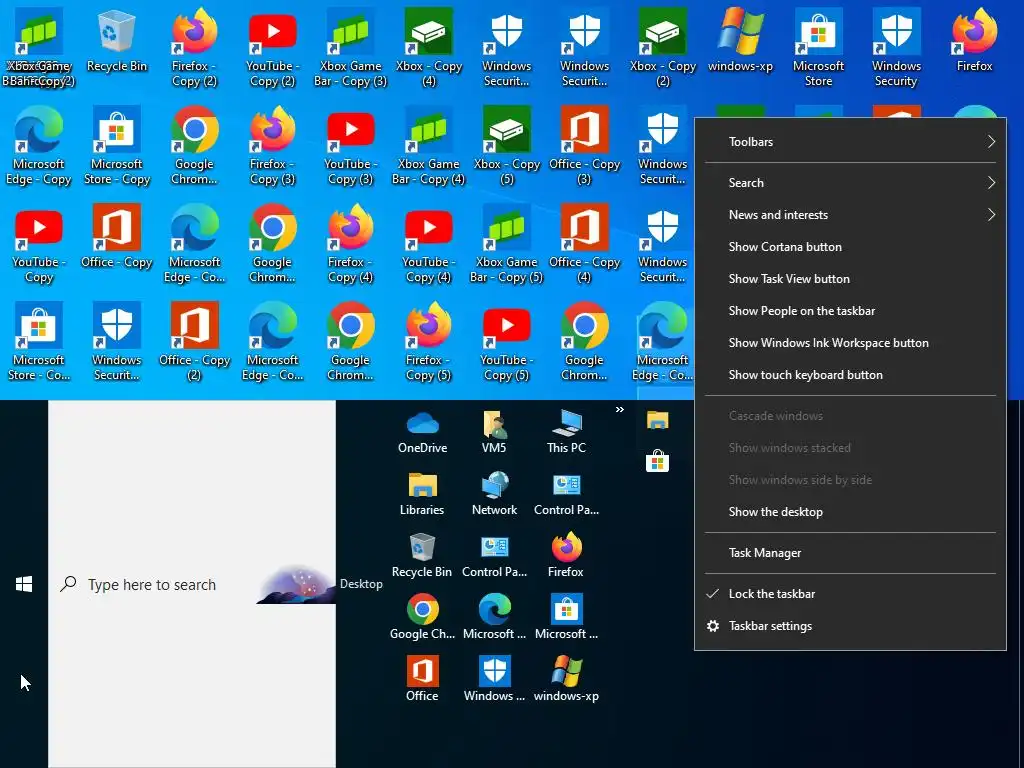
Task: Toggle Show Windows Ink Workspace button
Action: (850, 343)
